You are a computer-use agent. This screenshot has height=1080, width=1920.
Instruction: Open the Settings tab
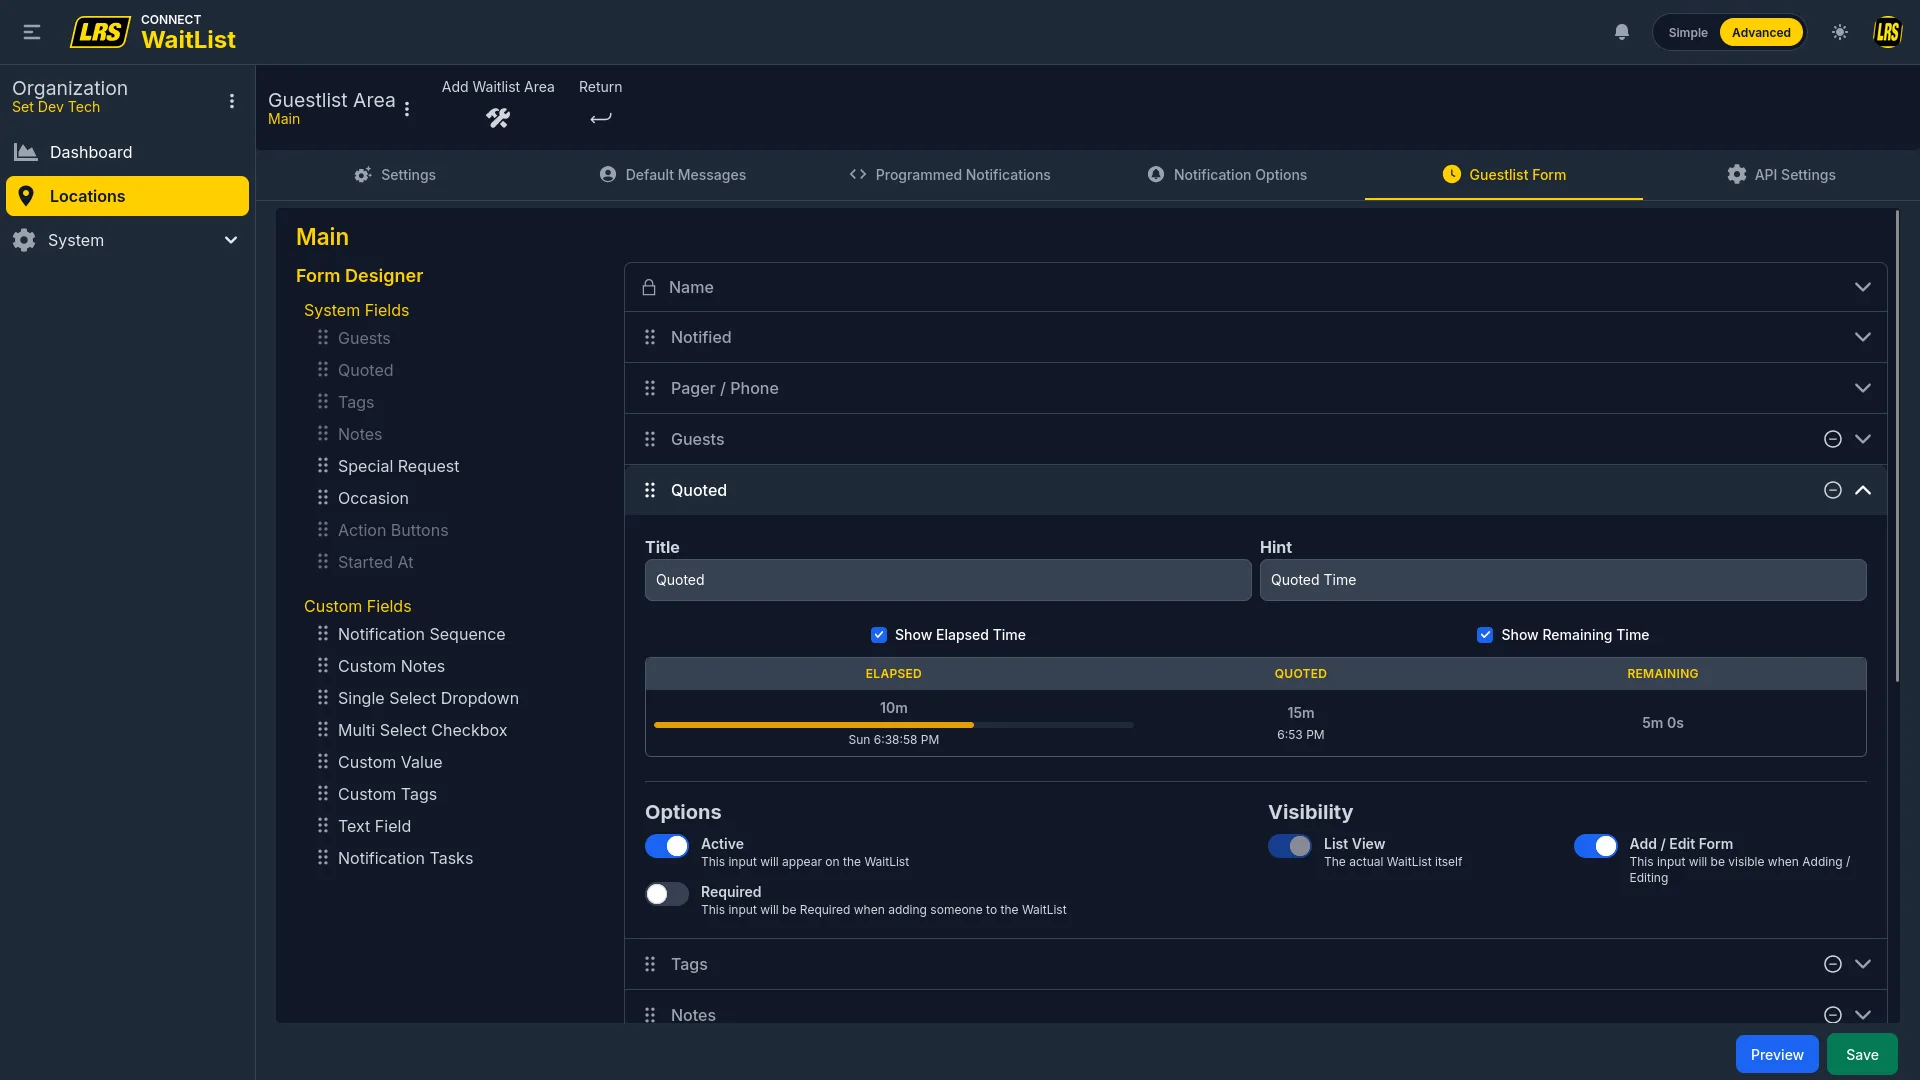395,175
